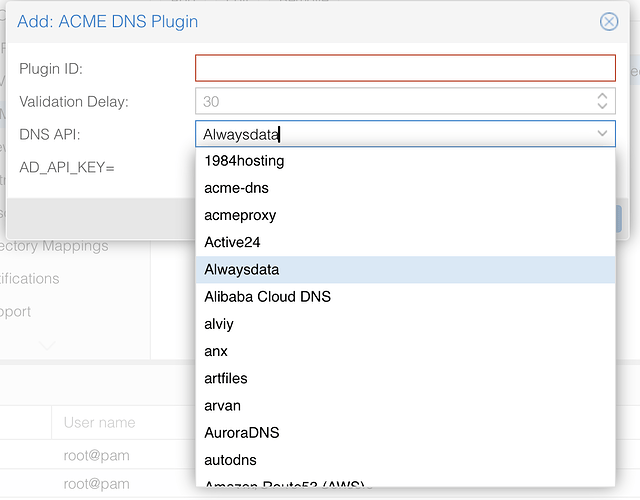This screenshot has width=640, height=500.
Task: Open Support in the background sidebar
Action: [x=16, y=312]
